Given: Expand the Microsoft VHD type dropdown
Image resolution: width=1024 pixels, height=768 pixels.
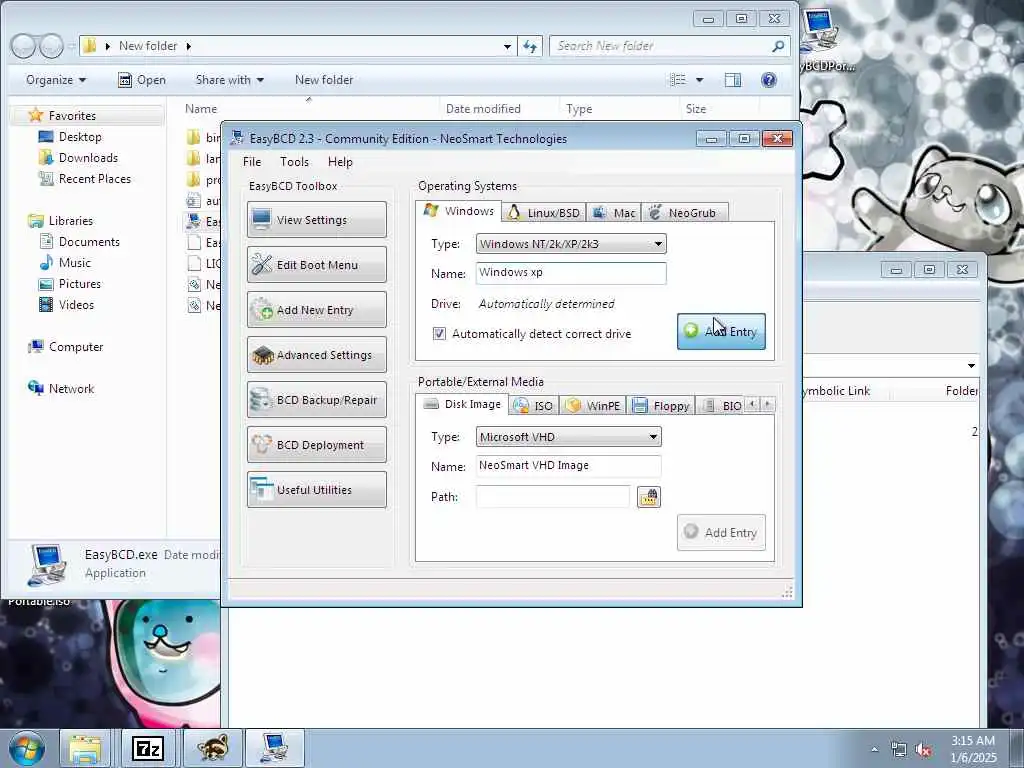Looking at the screenshot, I should point(568,437).
